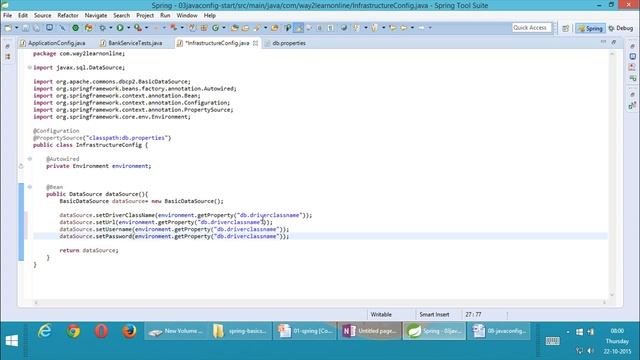Click the New file toolbar icon
640x360 pixels.
tap(8, 28)
